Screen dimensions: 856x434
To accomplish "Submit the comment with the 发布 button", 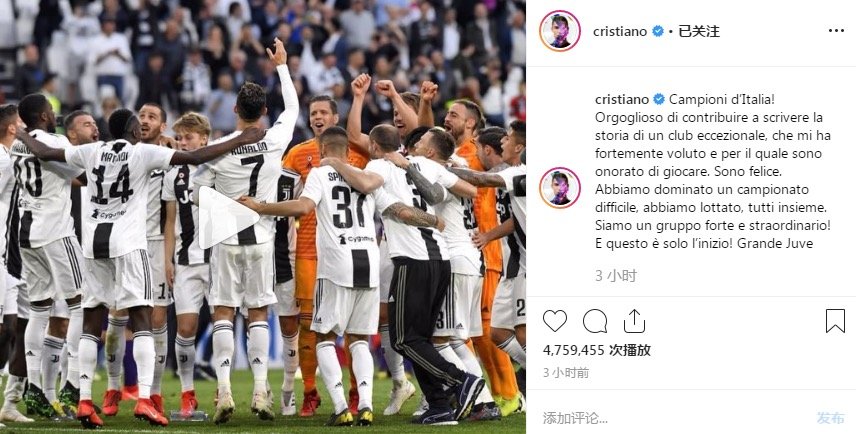I will click(x=830, y=418).
